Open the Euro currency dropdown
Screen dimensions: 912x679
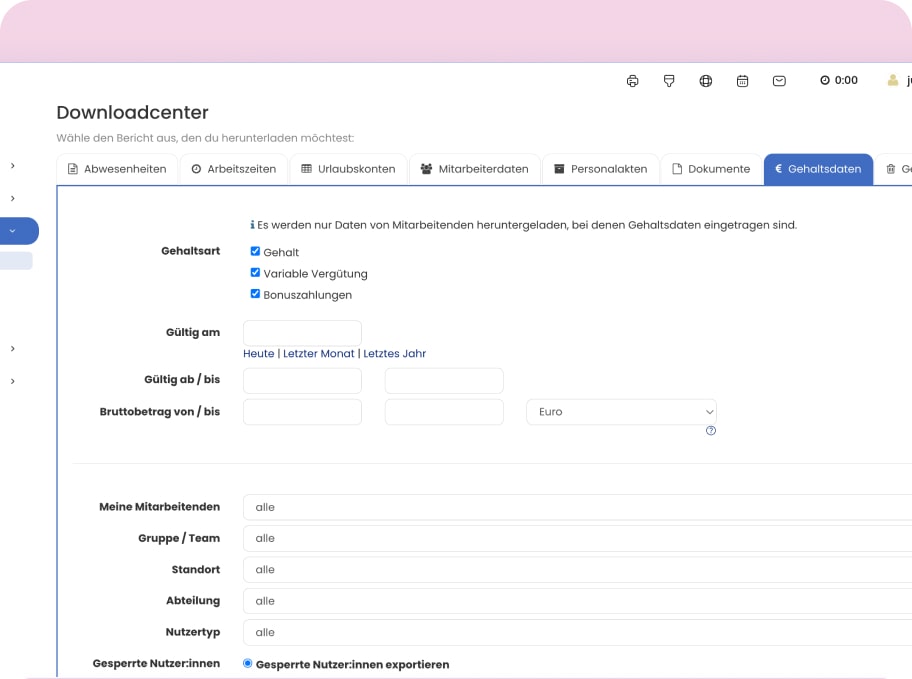[621, 412]
